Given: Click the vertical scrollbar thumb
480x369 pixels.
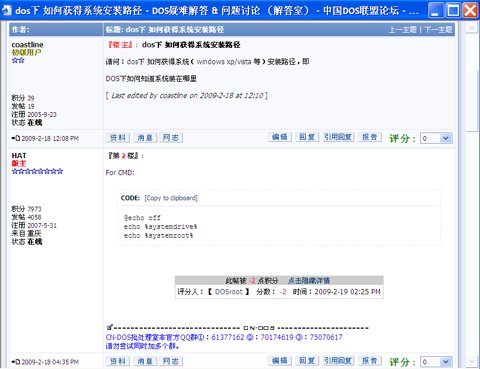Looking at the screenshot, I should tap(472, 102).
